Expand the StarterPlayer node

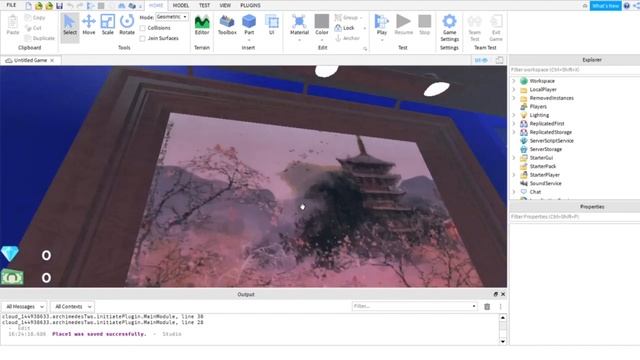pos(514,175)
